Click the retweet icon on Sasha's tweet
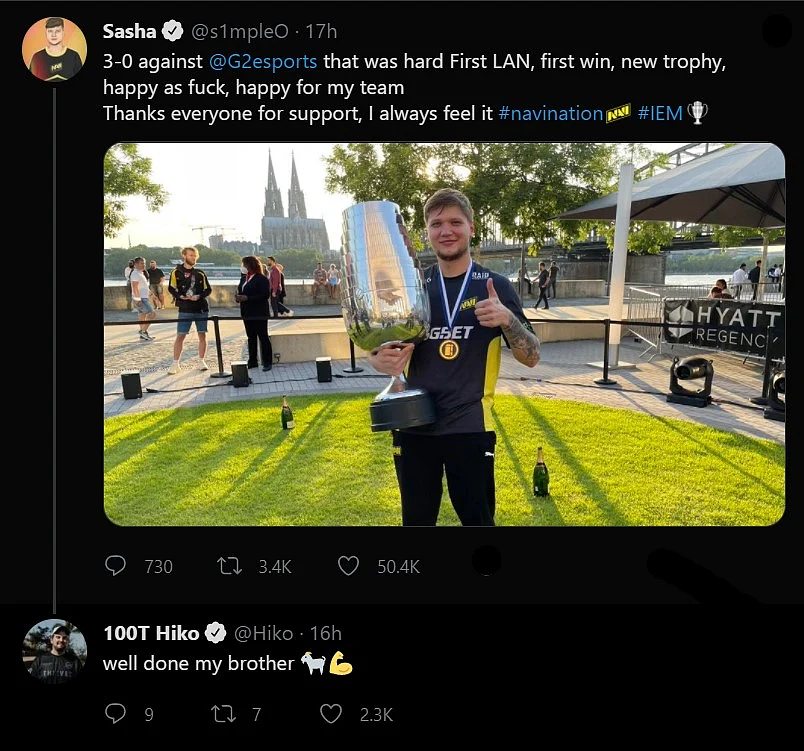Viewport: 804px width, 751px height. (x=229, y=566)
